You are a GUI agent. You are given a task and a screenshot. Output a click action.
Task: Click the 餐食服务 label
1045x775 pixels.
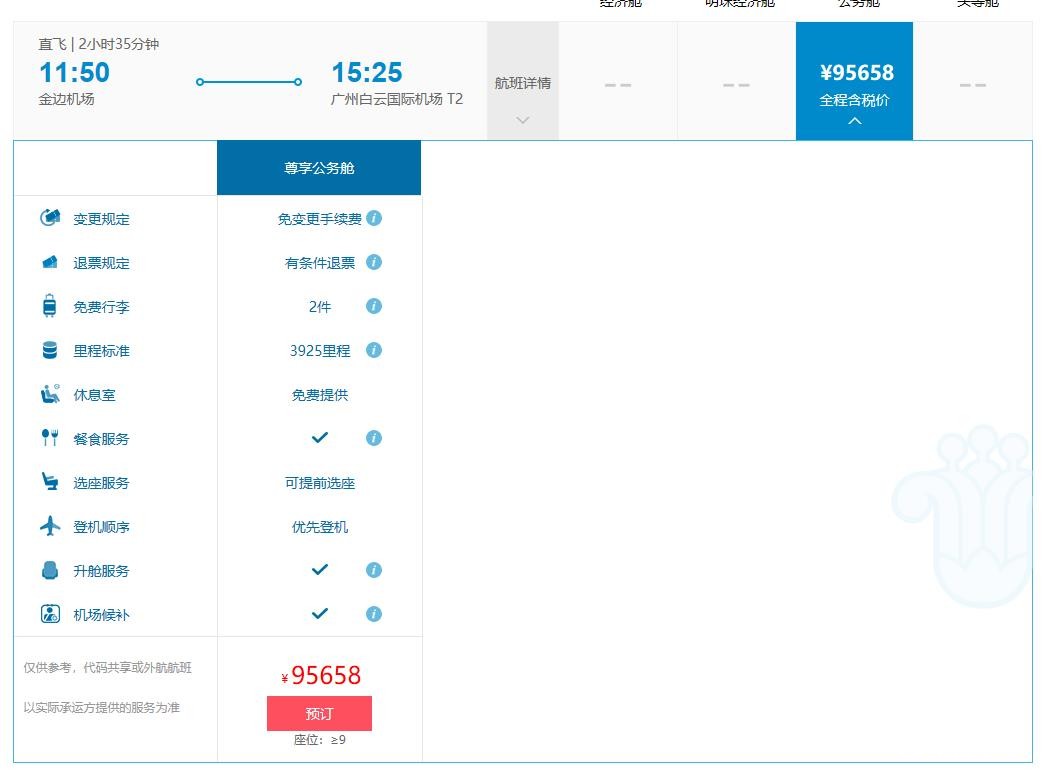[x=101, y=438]
